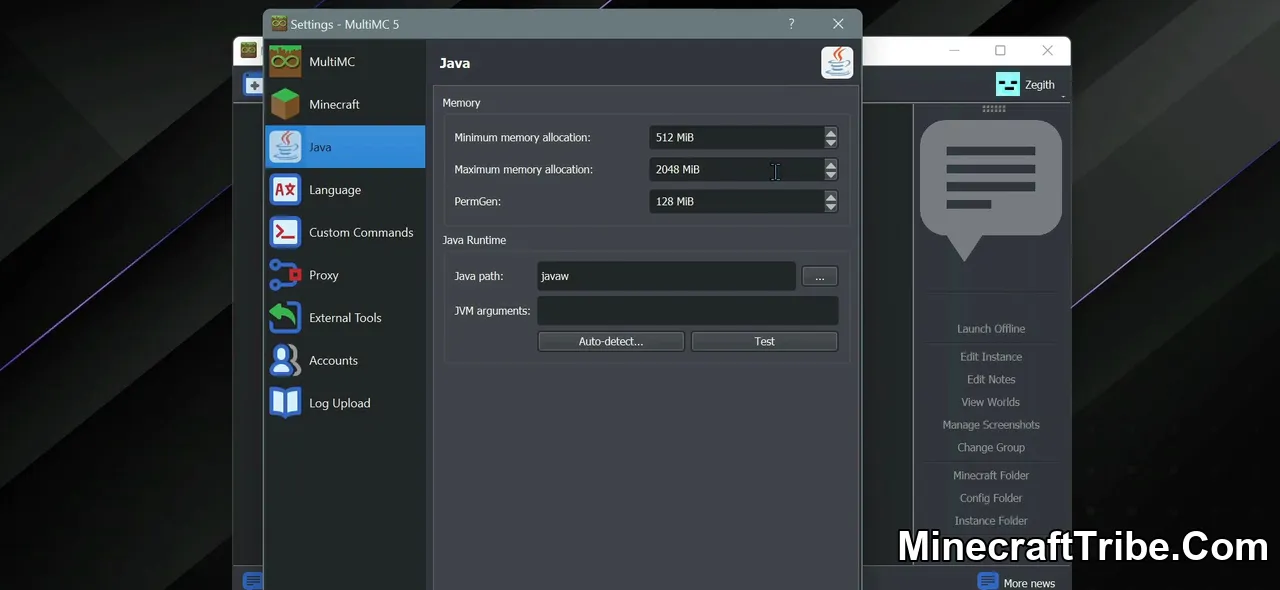This screenshot has height=590, width=1280.
Task: Open Custom Commands terminal icon
Action: click(286, 232)
